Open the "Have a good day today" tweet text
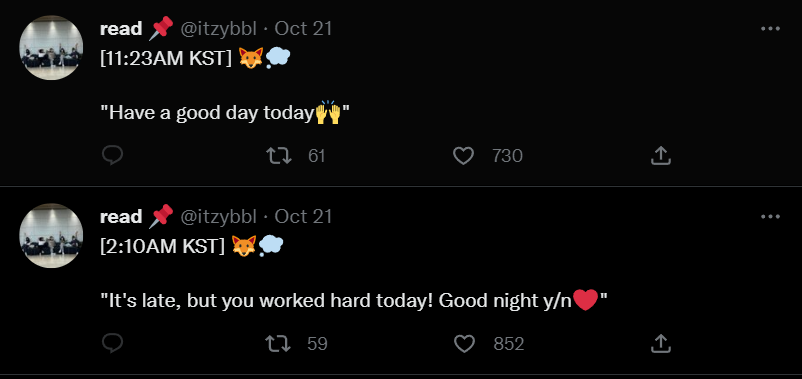Image resolution: width=802 pixels, height=379 pixels. (225, 113)
